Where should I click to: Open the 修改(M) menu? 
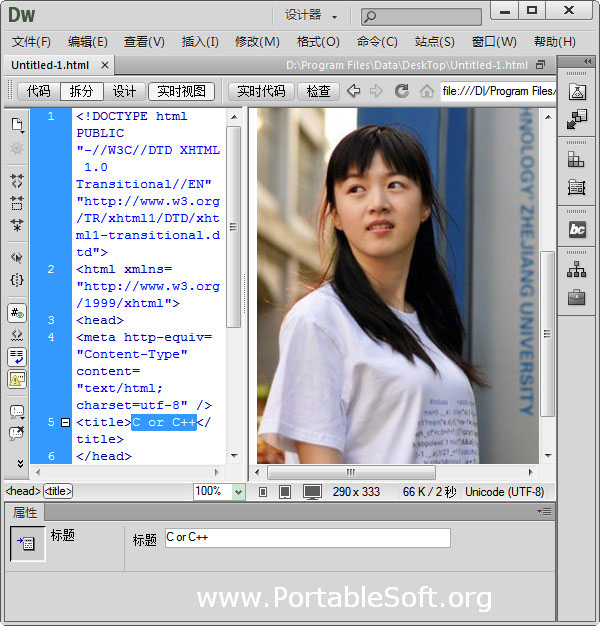pyautogui.click(x=257, y=42)
